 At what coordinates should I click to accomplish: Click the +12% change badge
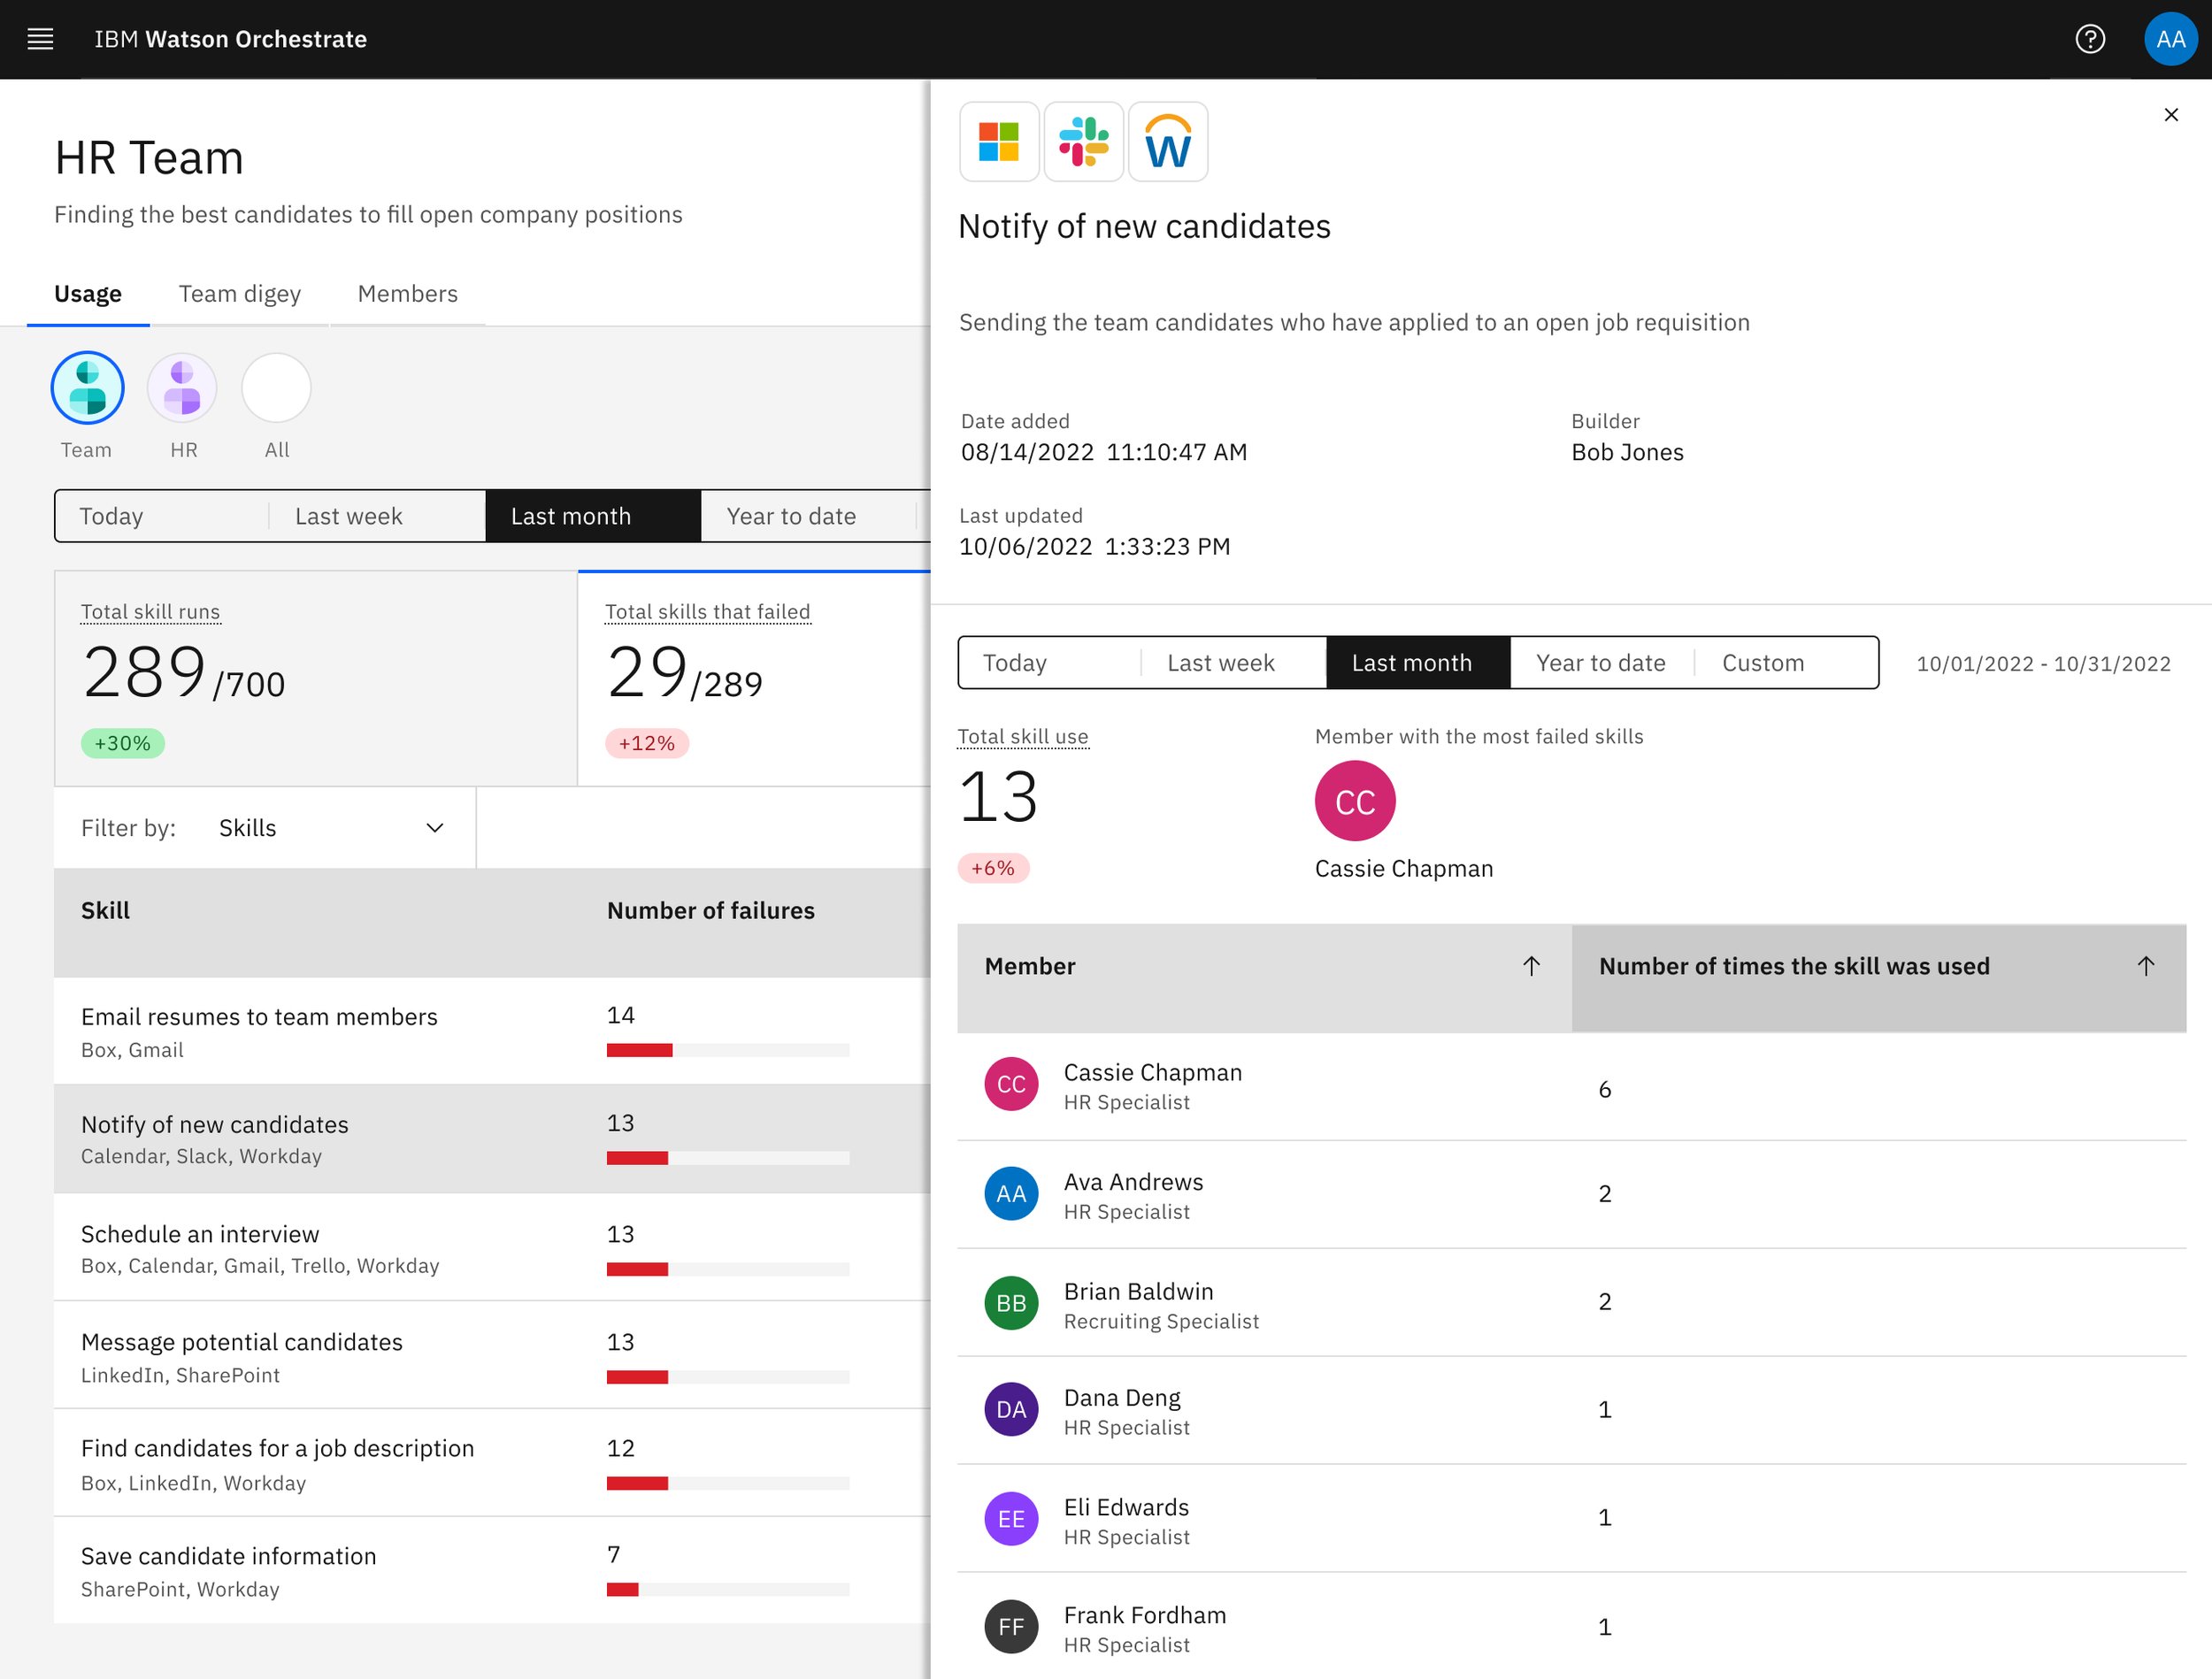click(x=647, y=743)
